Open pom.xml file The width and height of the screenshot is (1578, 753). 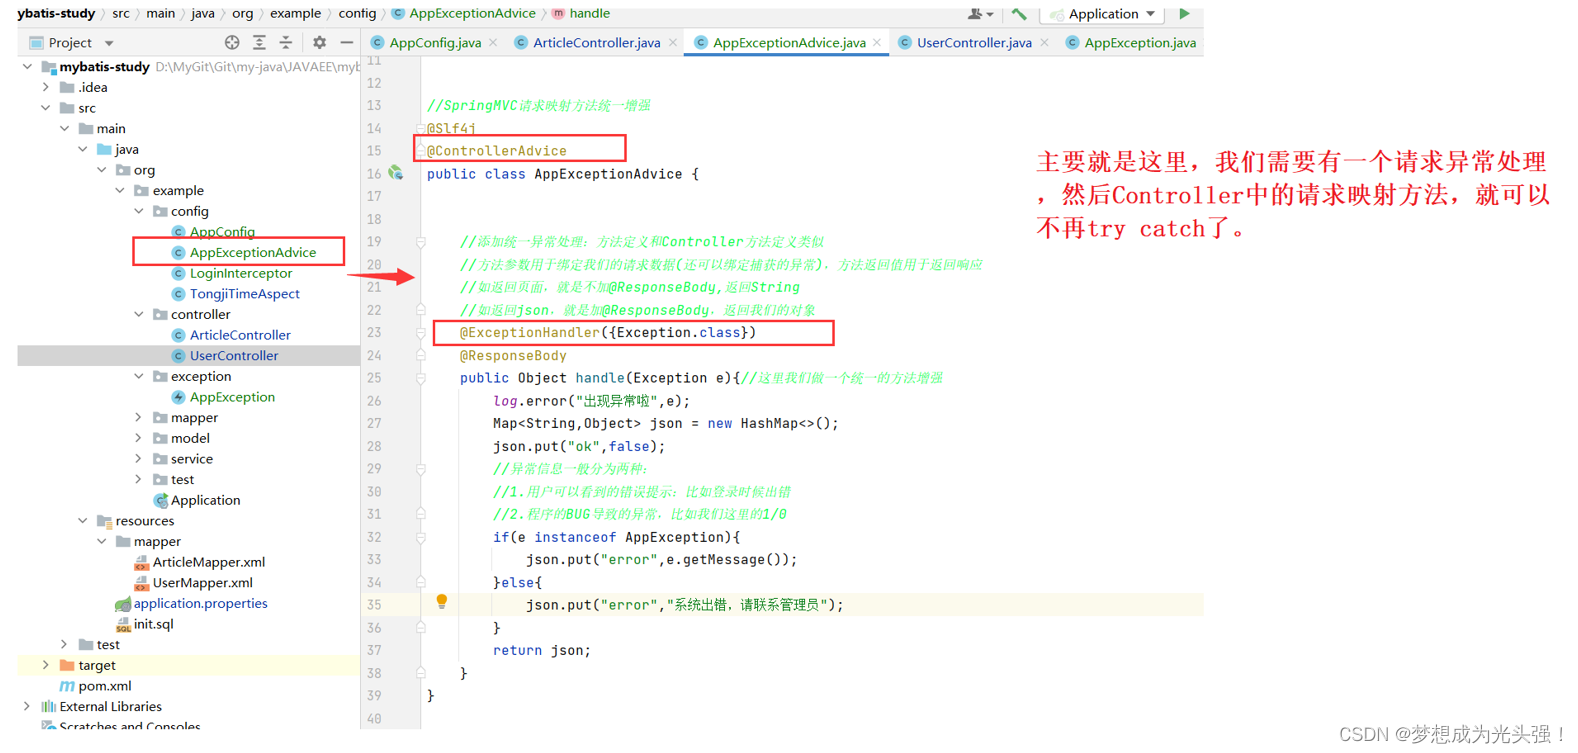(105, 686)
